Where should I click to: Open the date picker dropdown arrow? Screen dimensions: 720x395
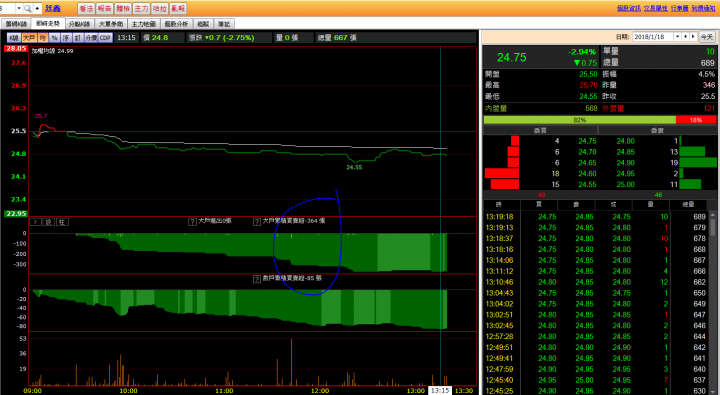coord(677,37)
